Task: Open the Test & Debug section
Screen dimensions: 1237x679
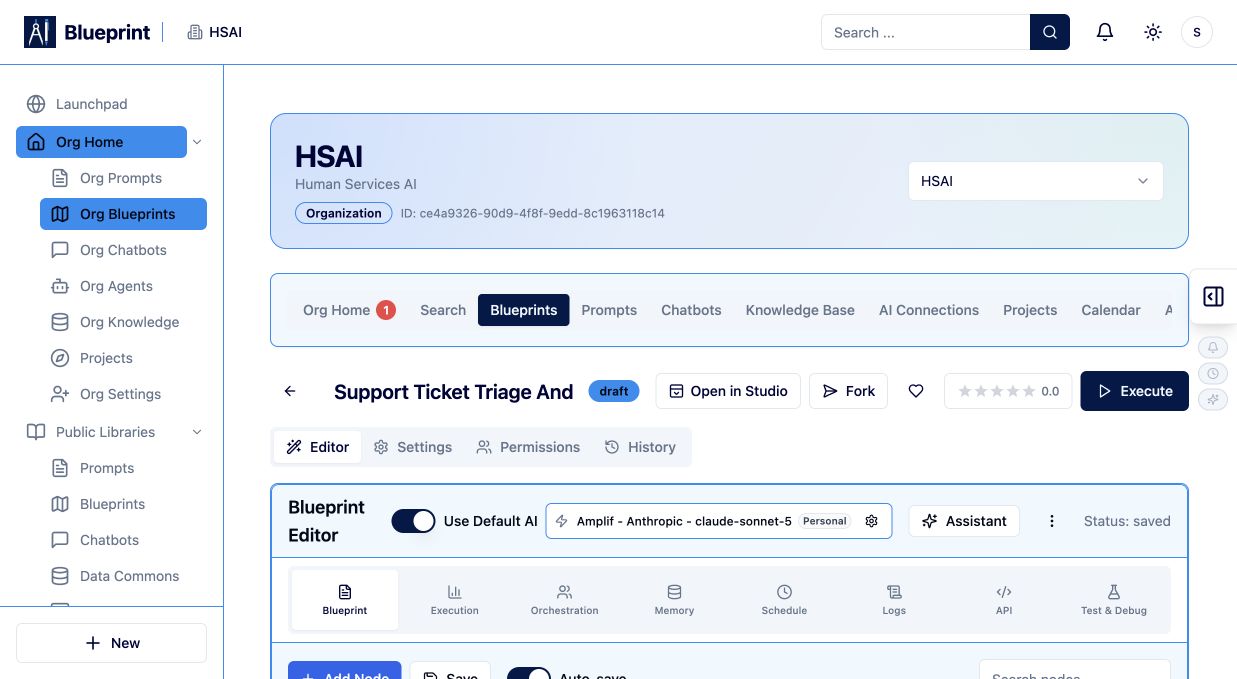Action: tap(1114, 600)
